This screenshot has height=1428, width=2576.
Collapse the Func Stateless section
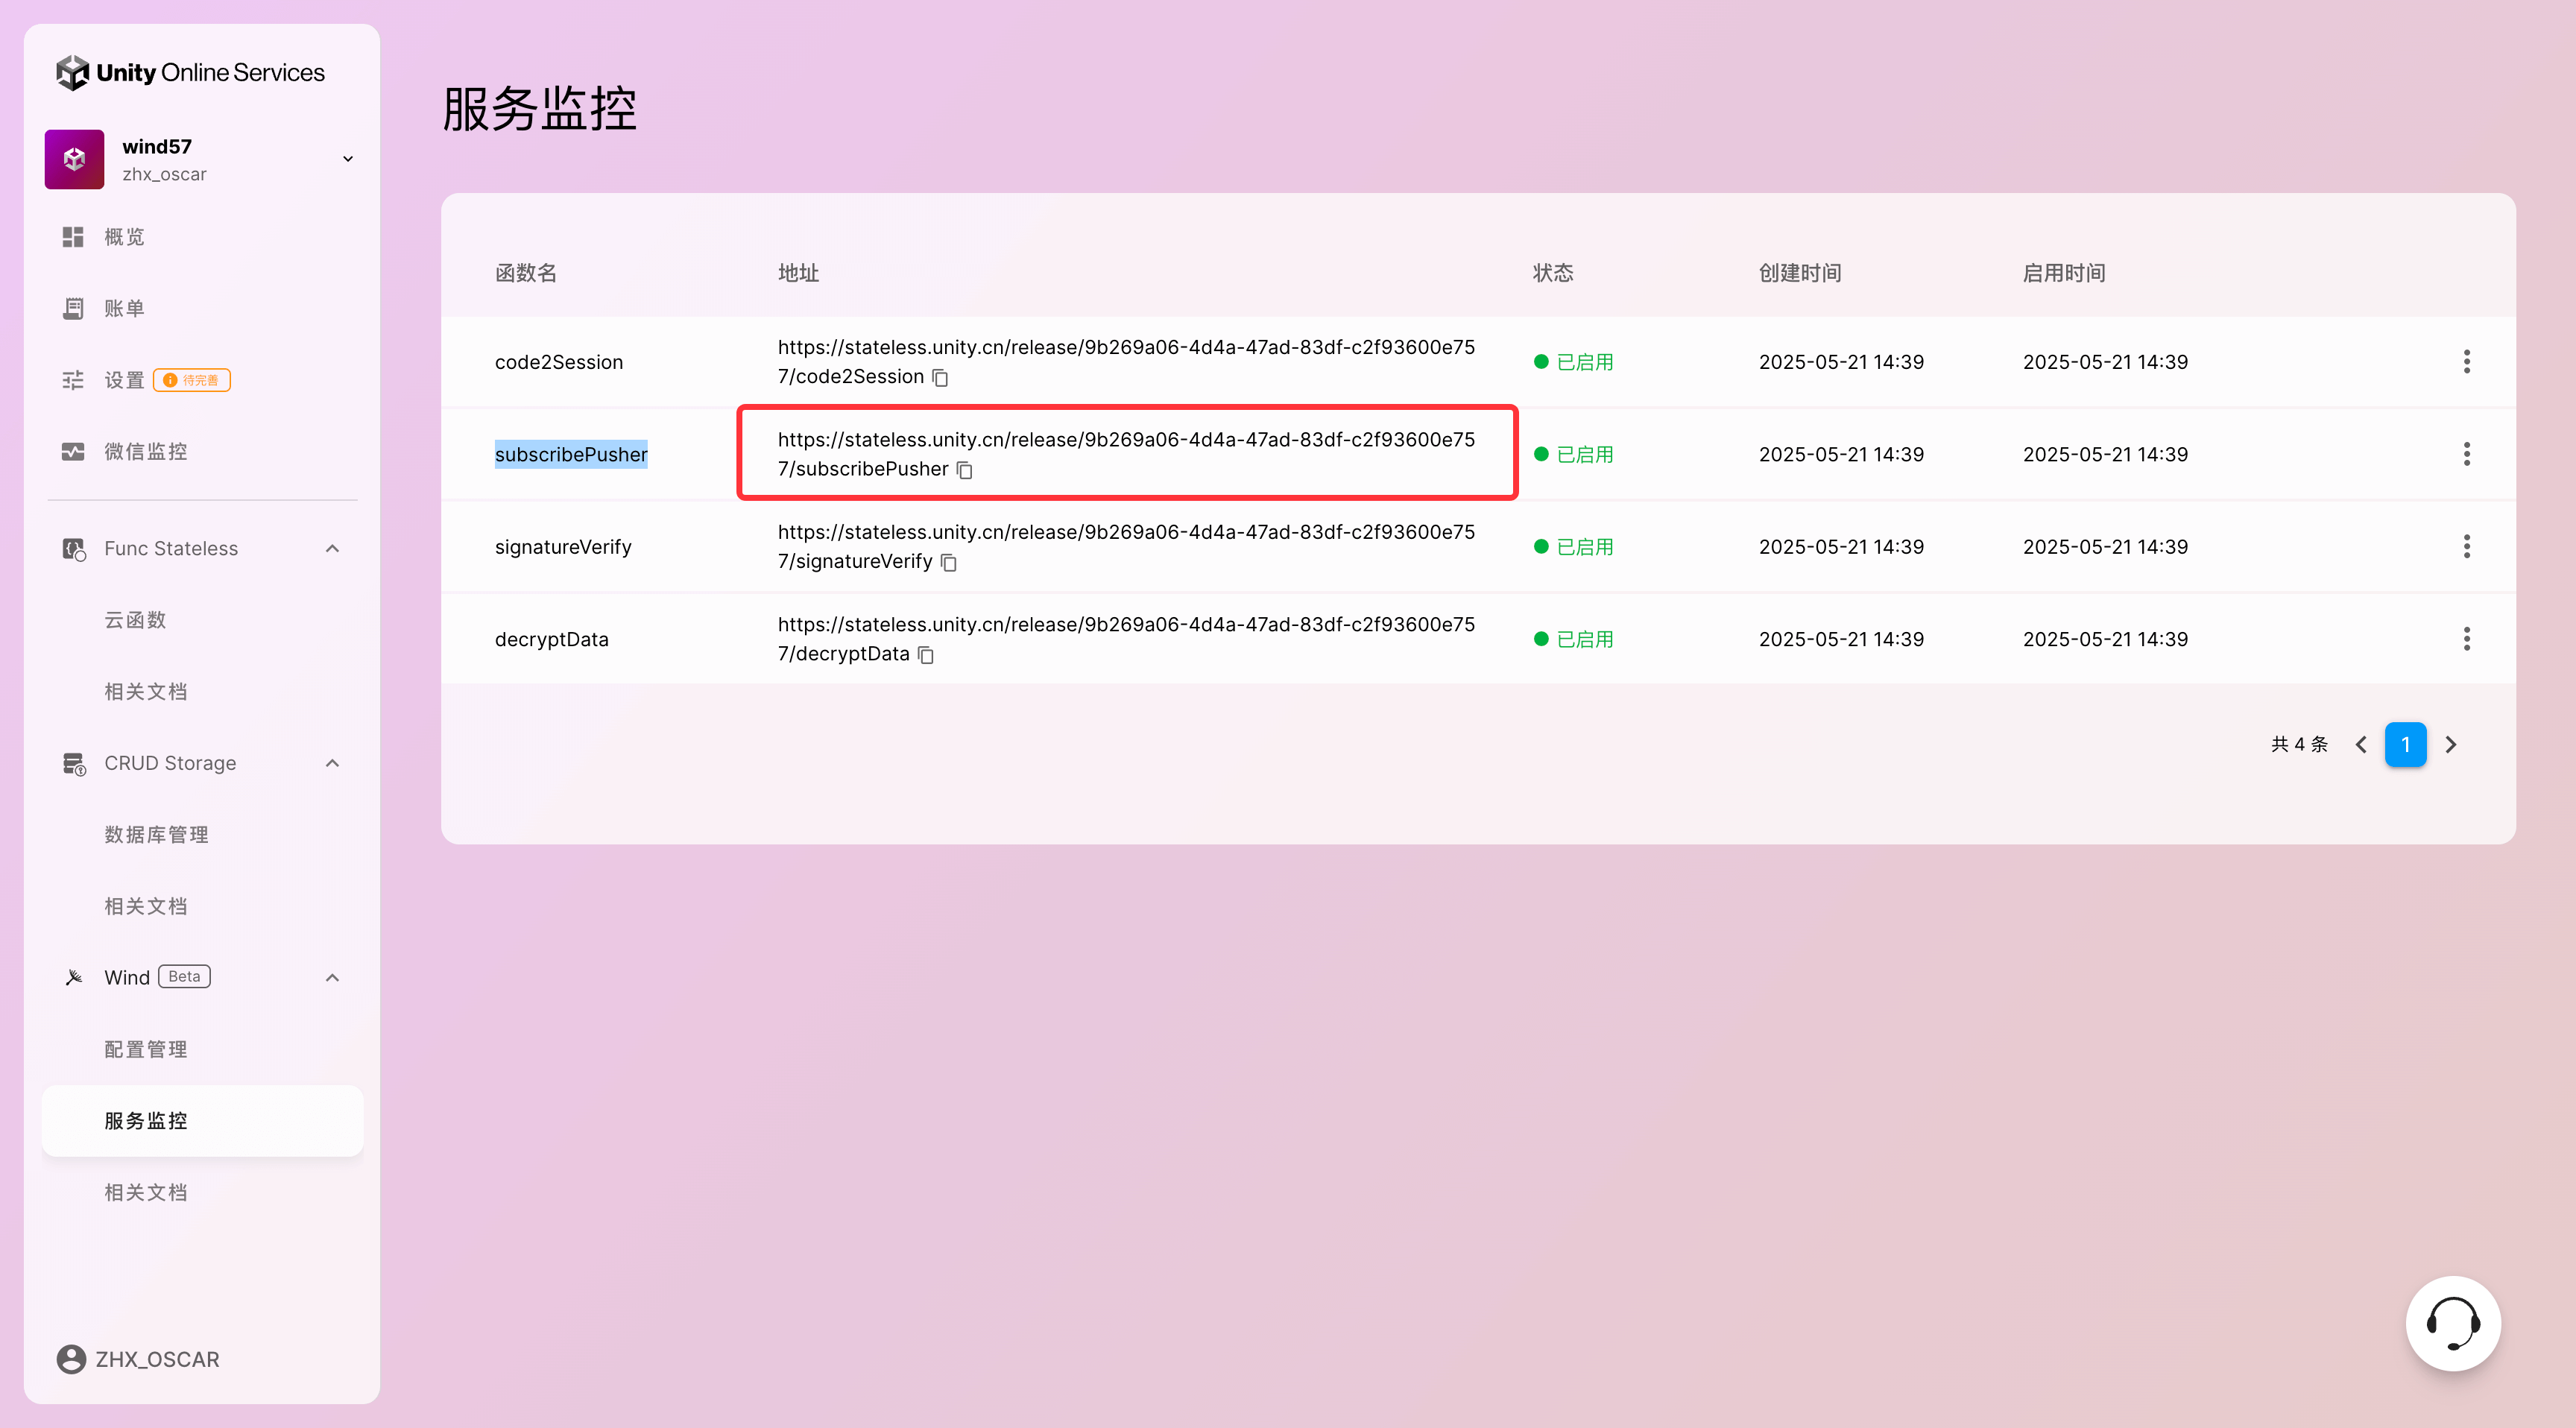coord(333,548)
